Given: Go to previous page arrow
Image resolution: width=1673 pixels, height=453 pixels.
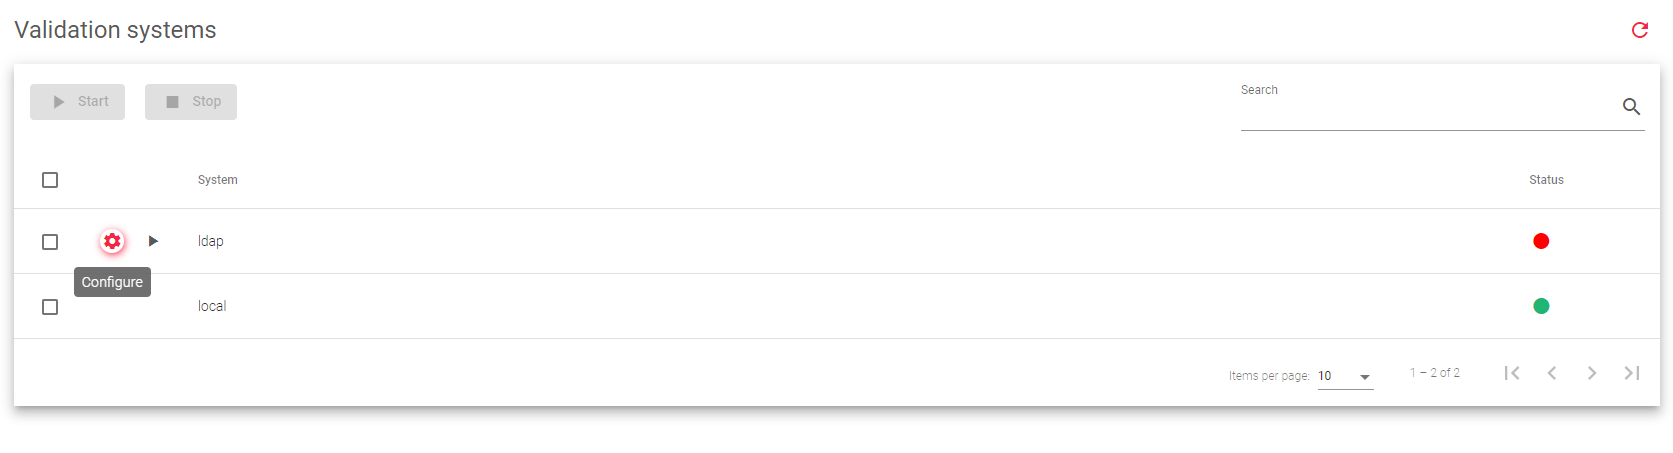Looking at the screenshot, I should click(1552, 373).
